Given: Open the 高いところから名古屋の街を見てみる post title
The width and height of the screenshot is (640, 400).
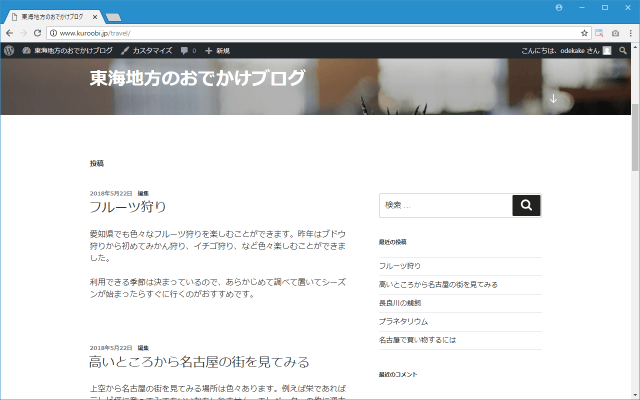Looking at the screenshot, I should (x=199, y=362).
